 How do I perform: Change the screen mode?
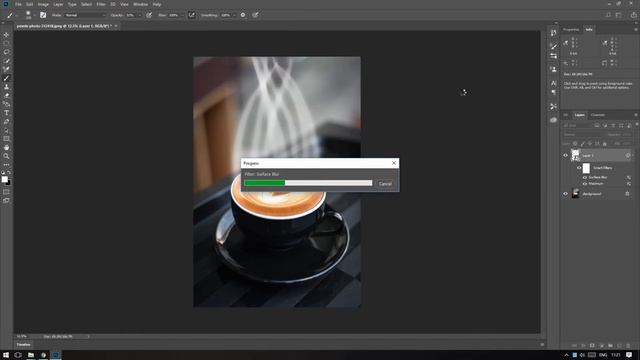pos(6,200)
